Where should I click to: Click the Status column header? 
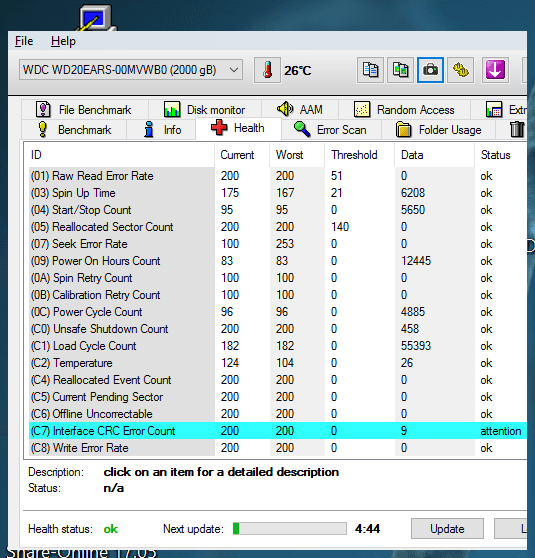pos(501,155)
